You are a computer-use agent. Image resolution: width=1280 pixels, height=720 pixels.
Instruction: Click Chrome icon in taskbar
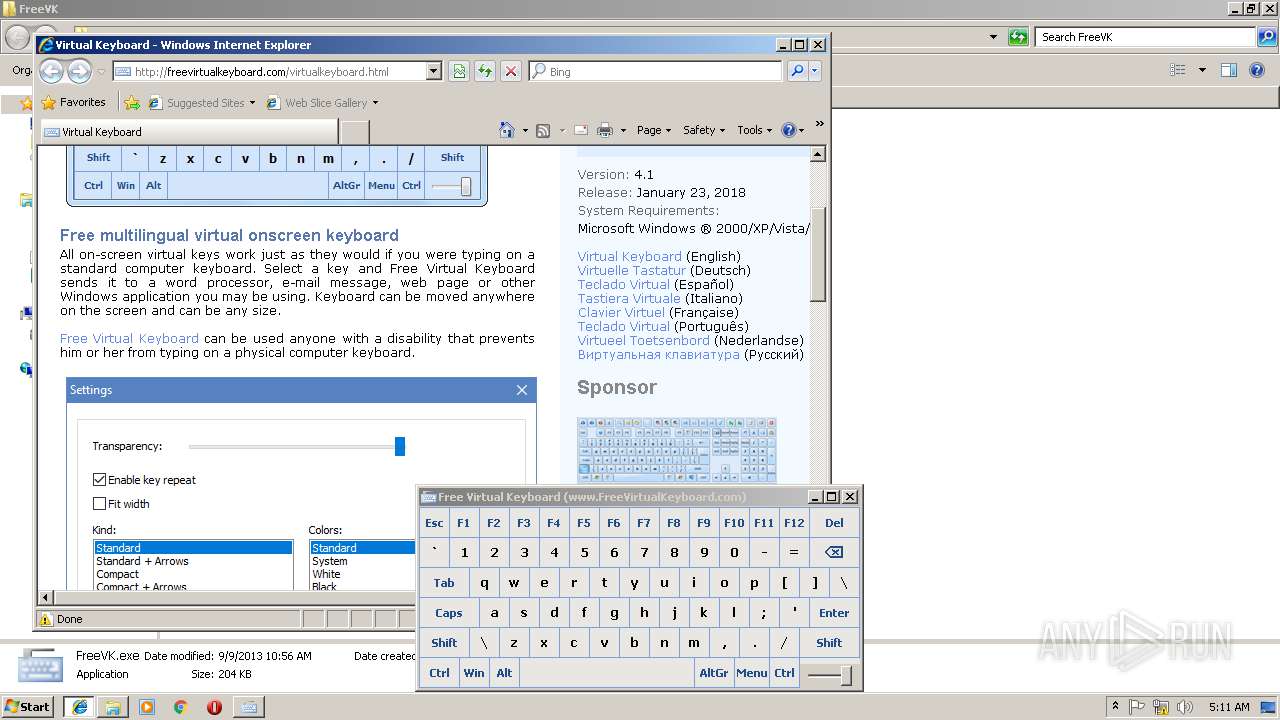pos(180,707)
